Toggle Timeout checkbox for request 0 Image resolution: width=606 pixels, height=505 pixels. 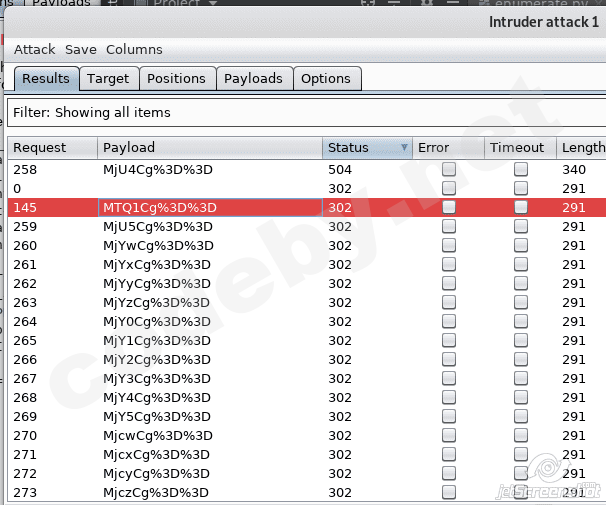click(x=521, y=188)
